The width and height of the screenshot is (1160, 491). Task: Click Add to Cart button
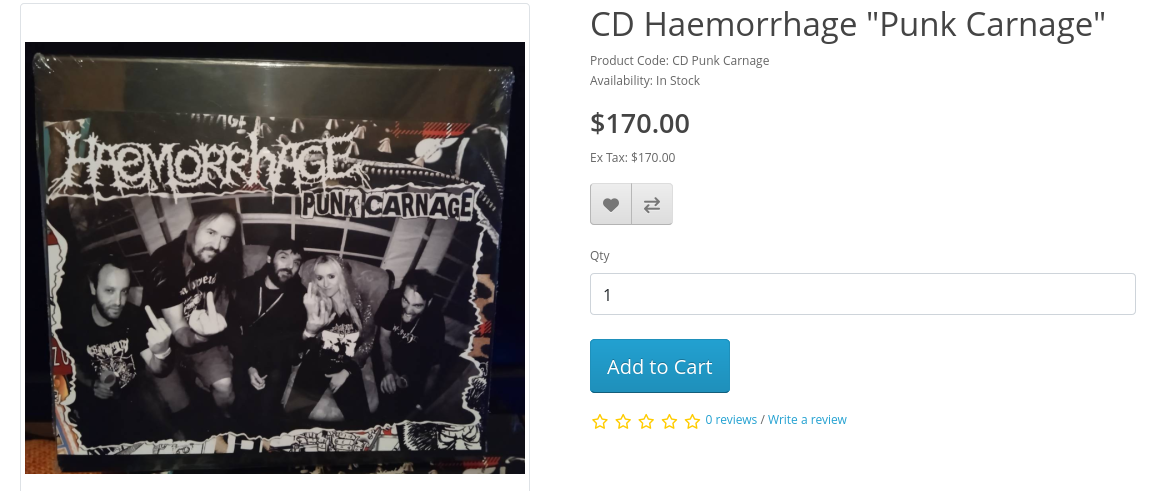click(660, 366)
